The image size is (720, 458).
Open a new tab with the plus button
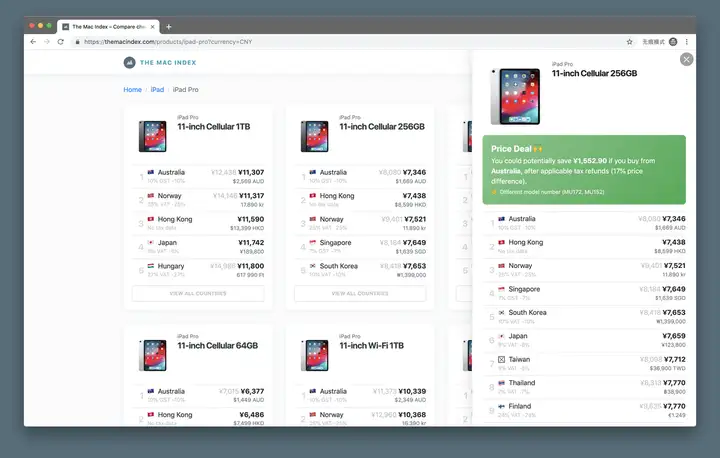169,27
